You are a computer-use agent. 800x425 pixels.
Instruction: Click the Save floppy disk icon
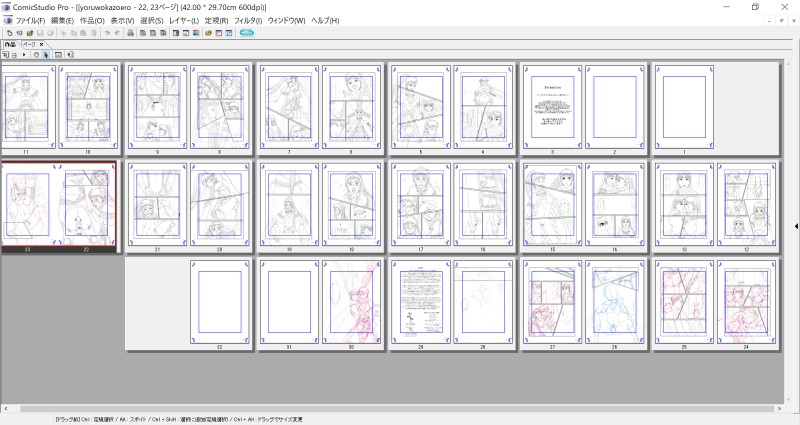pos(40,33)
